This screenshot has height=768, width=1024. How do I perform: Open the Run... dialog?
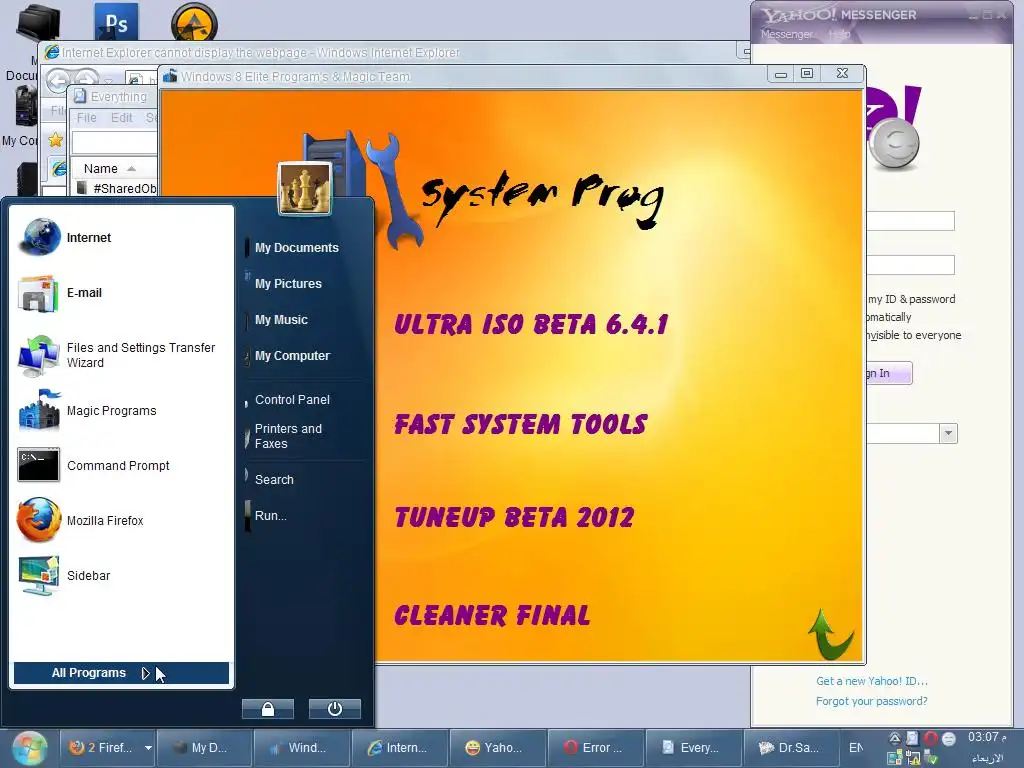point(270,515)
